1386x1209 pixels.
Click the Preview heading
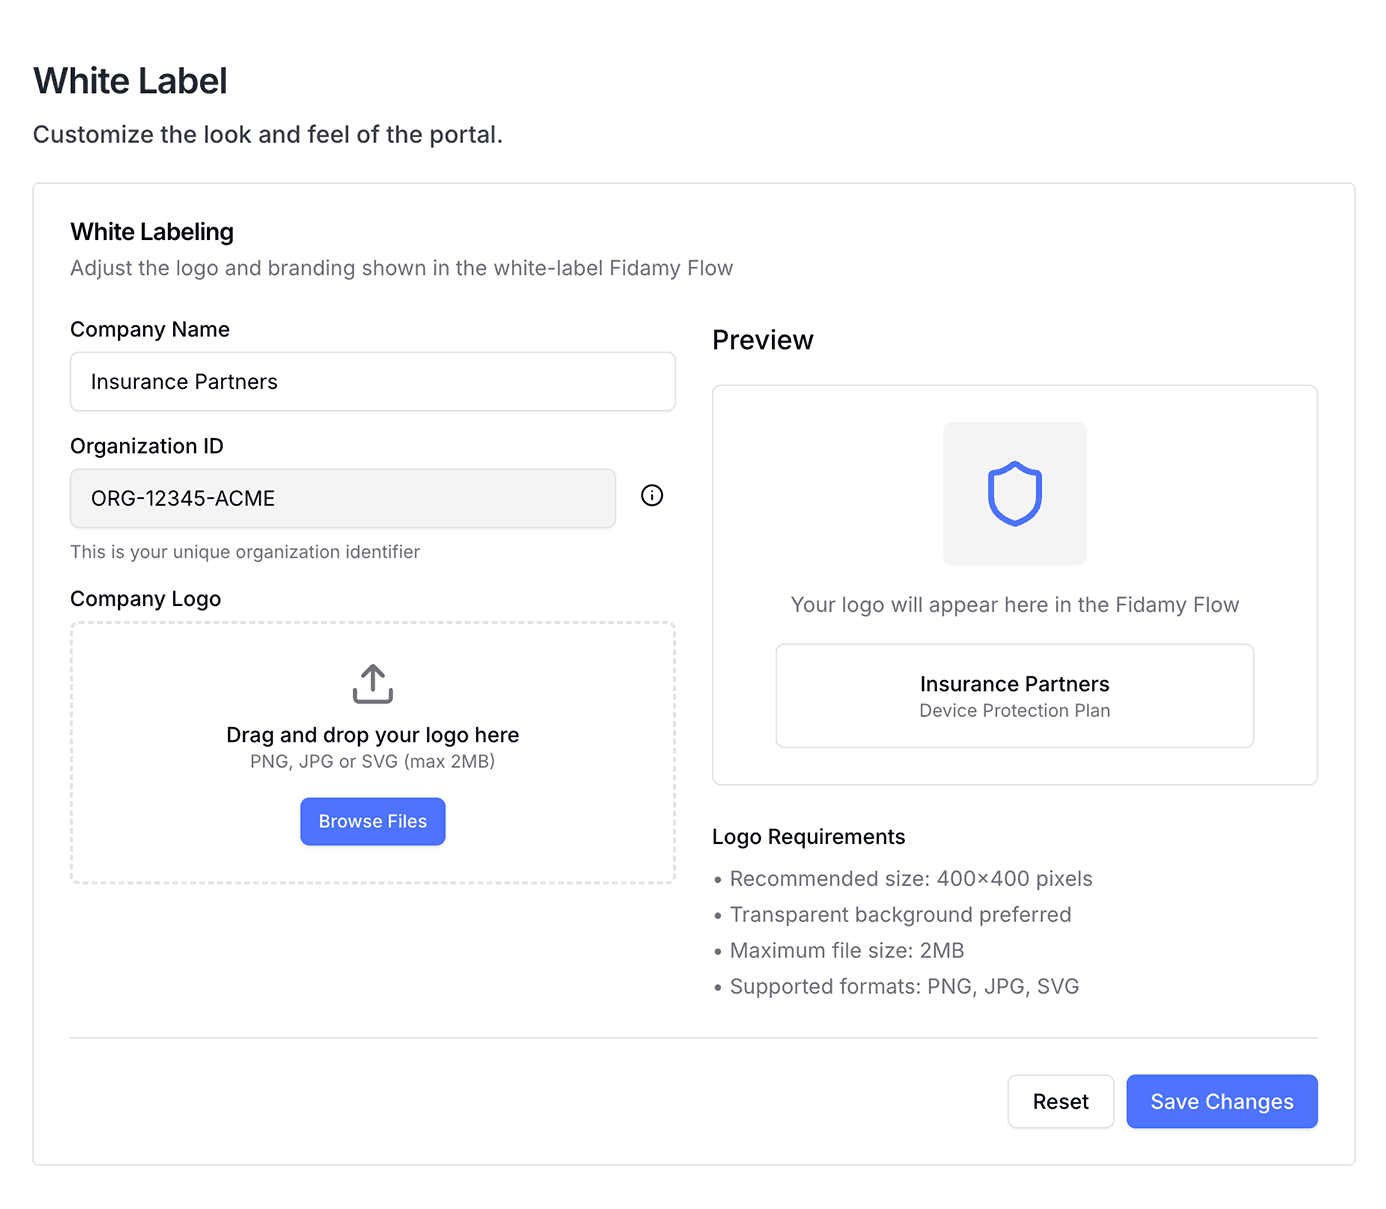pyautogui.click(x=762, y=340)
